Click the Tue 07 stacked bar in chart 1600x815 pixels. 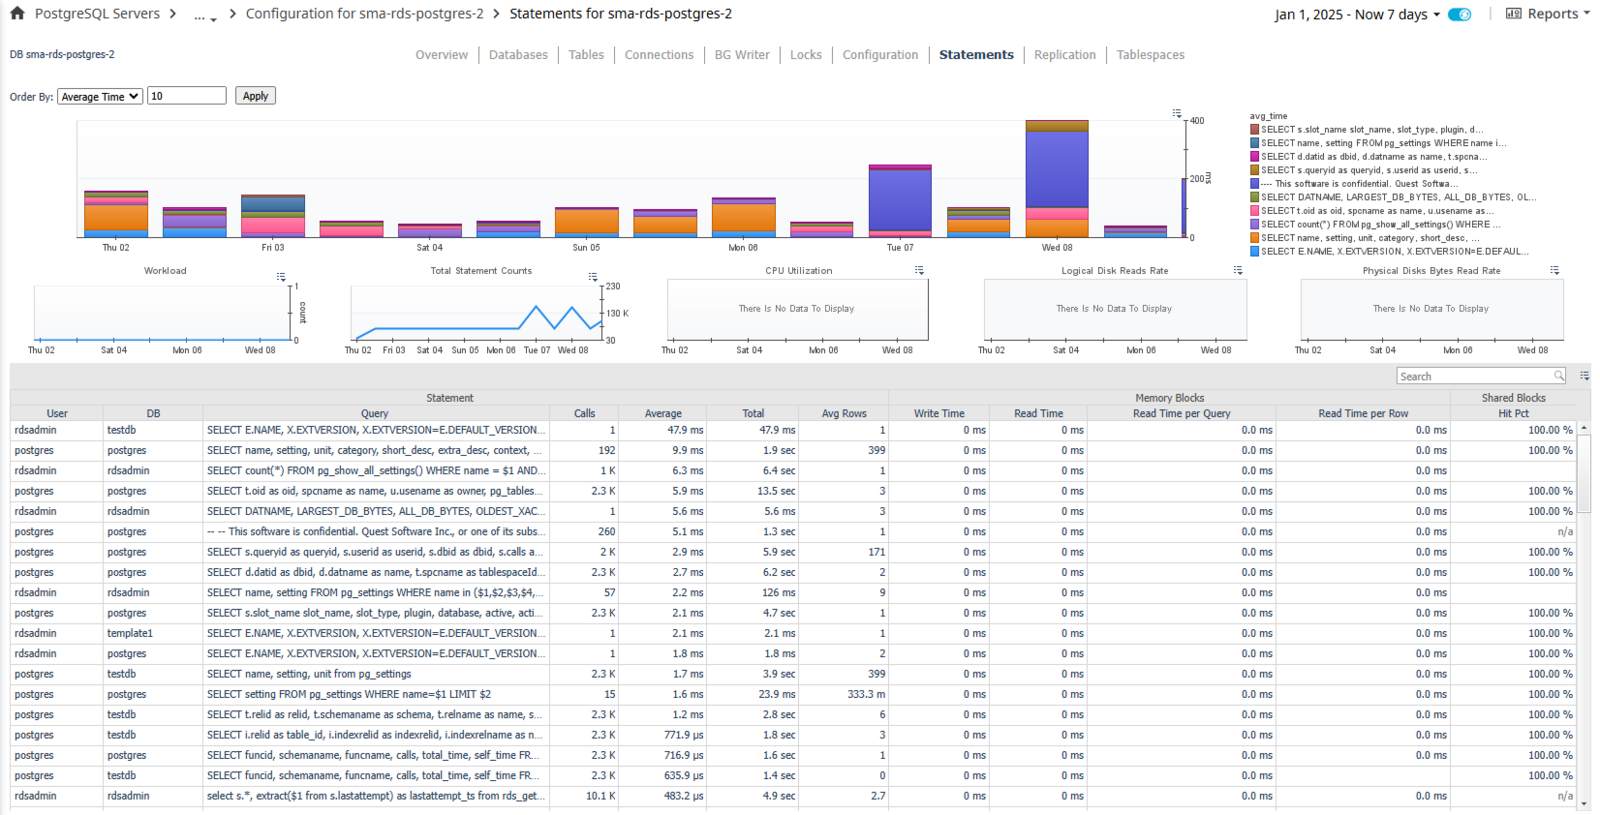click(900, 201)
